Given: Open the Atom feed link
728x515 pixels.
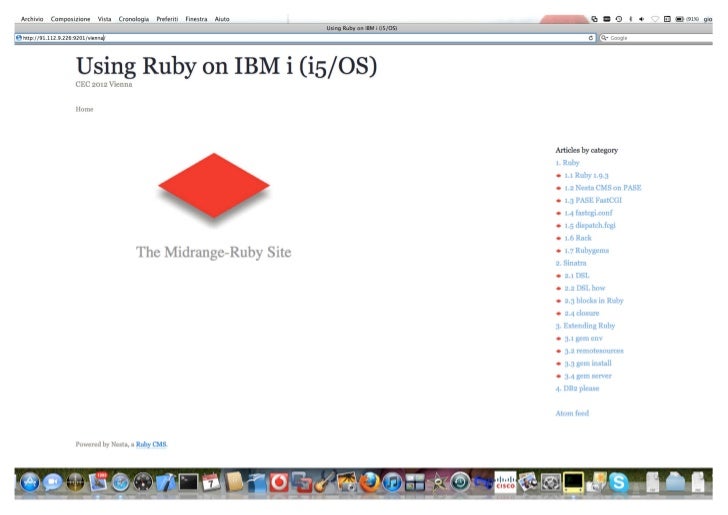Looking at the screenshot, I should (572, 413).
